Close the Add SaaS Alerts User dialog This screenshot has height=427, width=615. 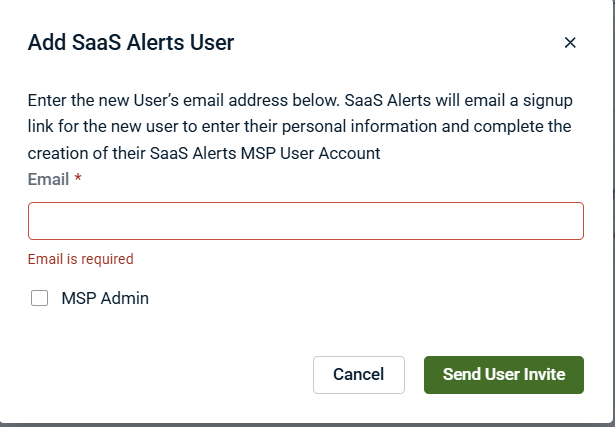pos(570,42)
